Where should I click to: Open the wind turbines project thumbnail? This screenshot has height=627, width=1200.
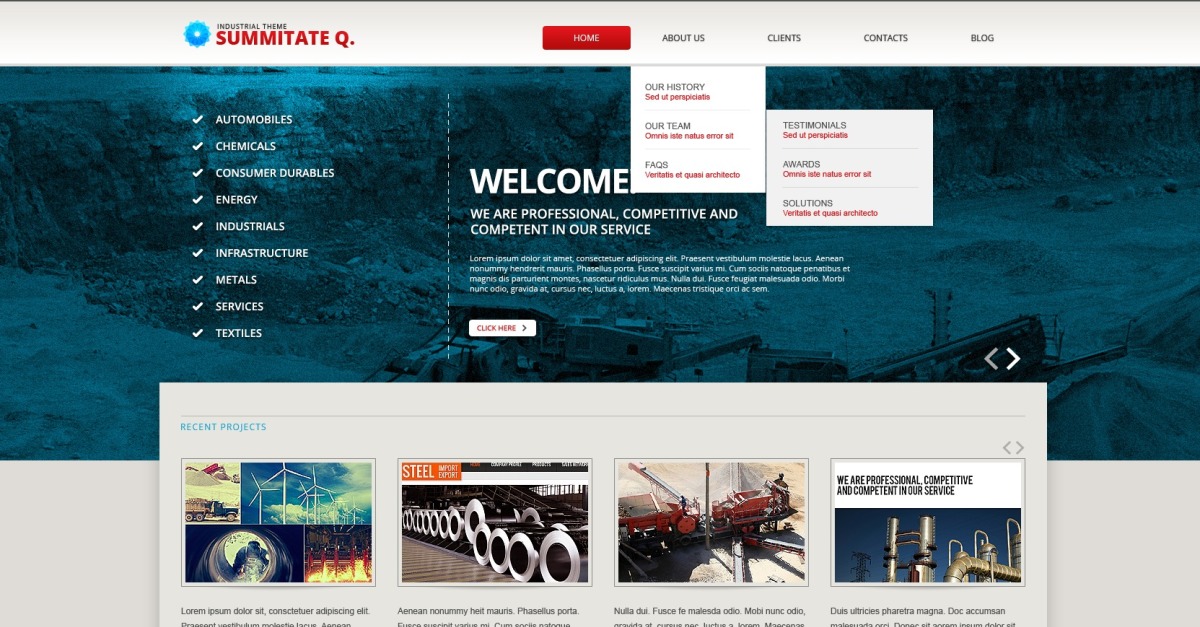tap(278, 522)
